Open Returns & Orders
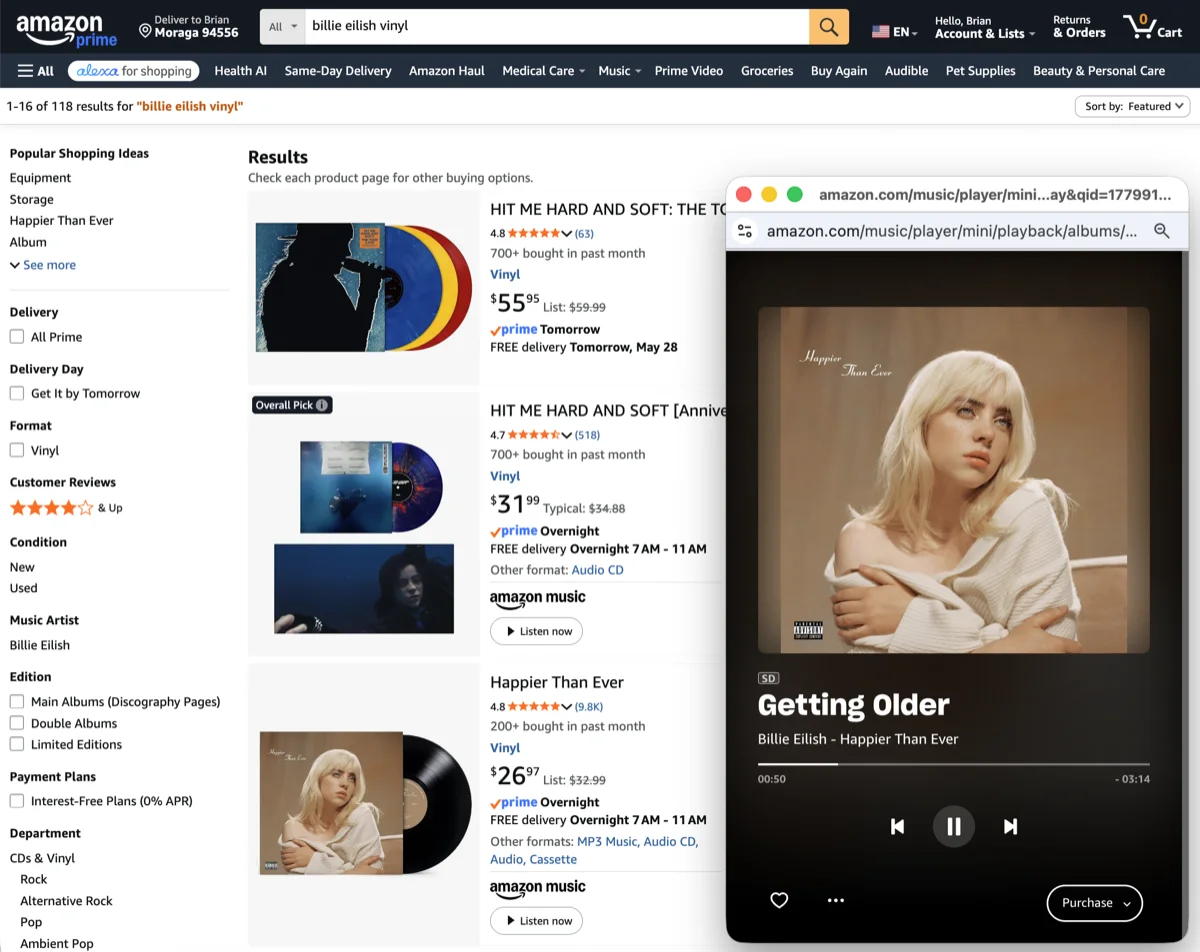1200x952 pixels. pyautogui.click(x=1079, y=27)
